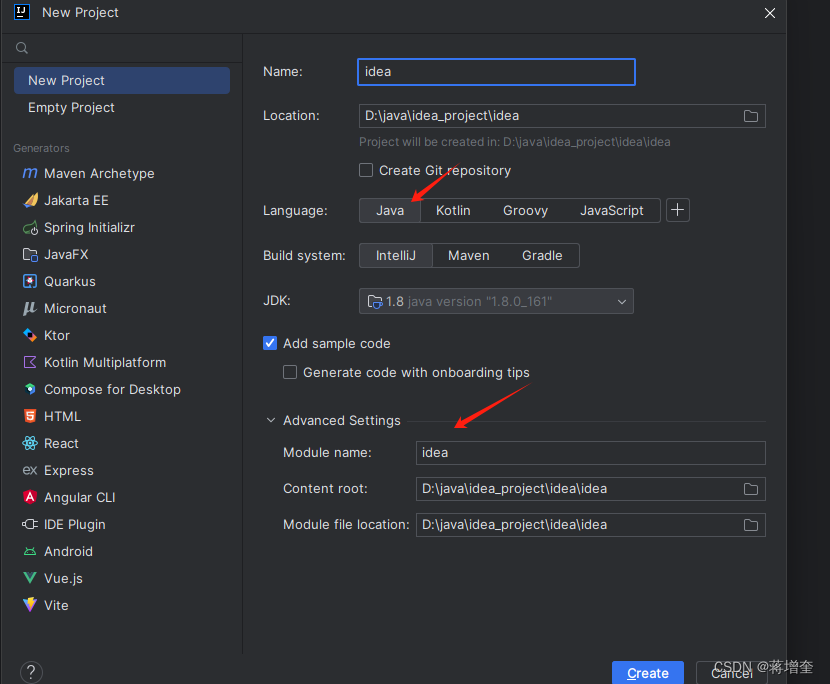This screenshot has width=830, height=684.
Task: Enable Generate code with onboarding tips
Action: coord(290,372)
